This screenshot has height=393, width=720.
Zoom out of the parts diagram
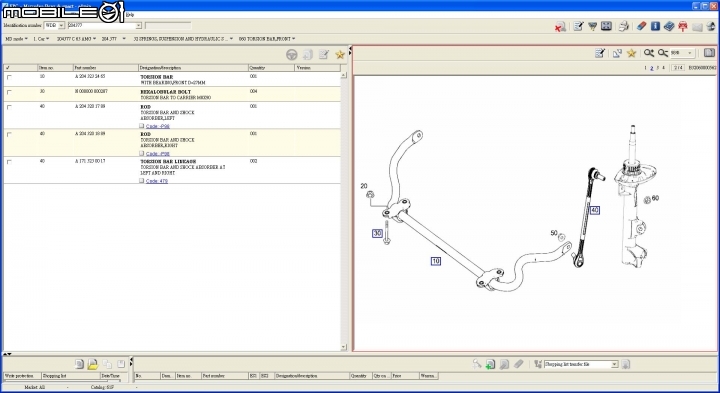662,53
